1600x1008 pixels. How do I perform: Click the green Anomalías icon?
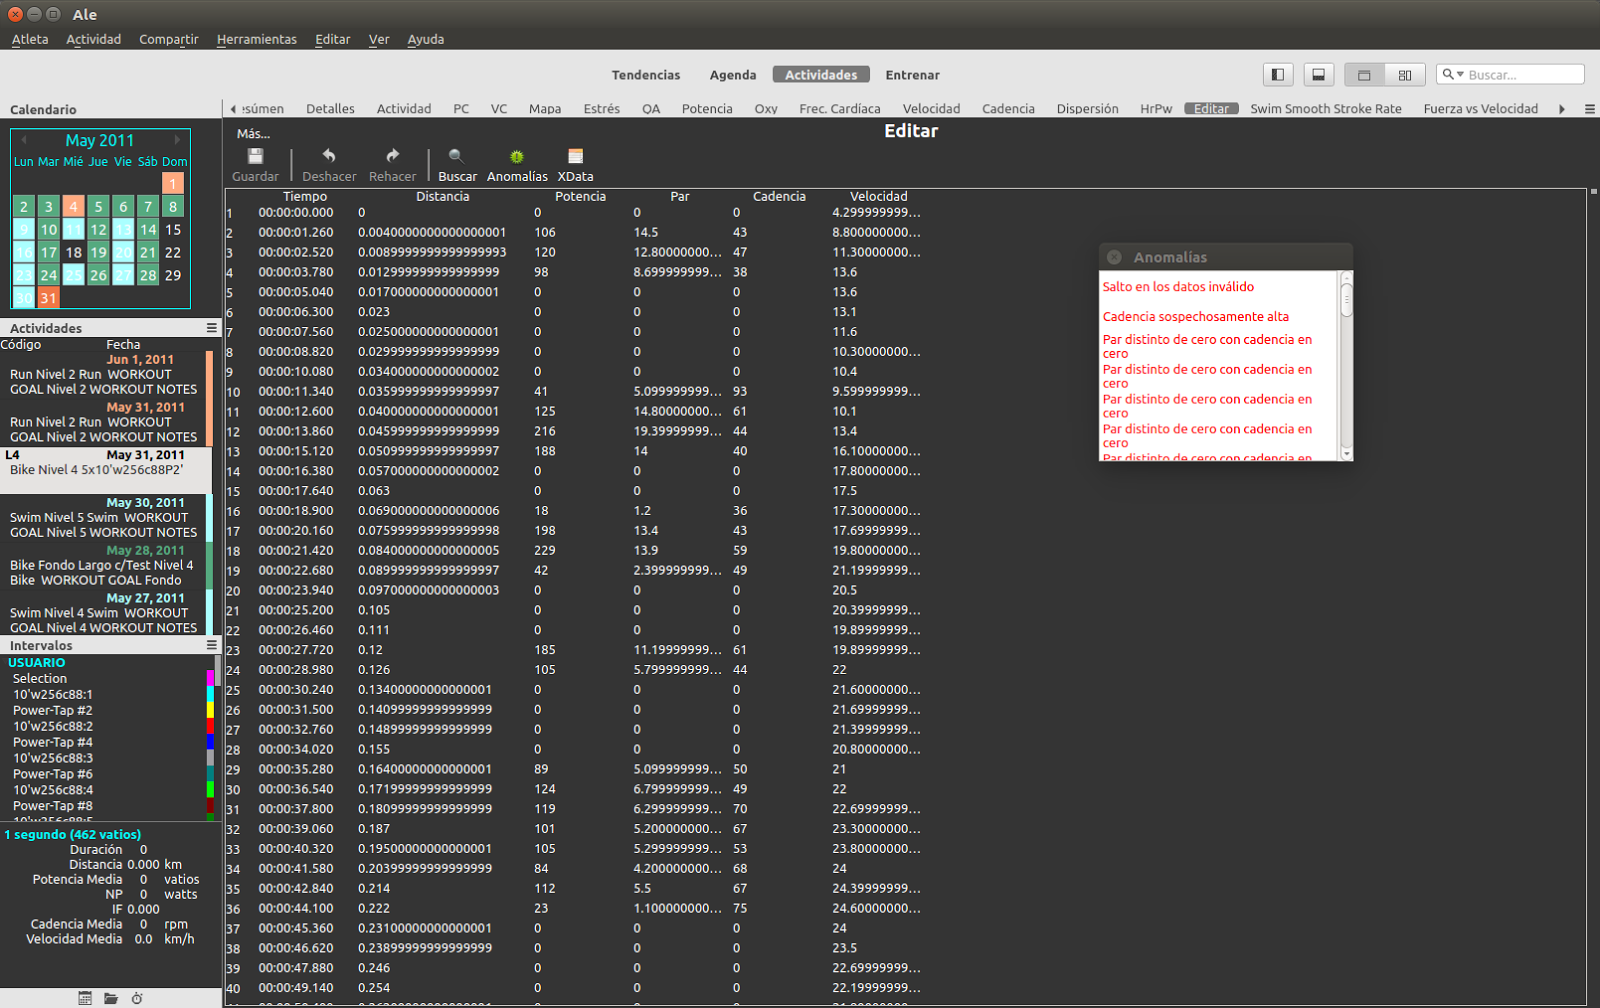click(x=517, y=156)
